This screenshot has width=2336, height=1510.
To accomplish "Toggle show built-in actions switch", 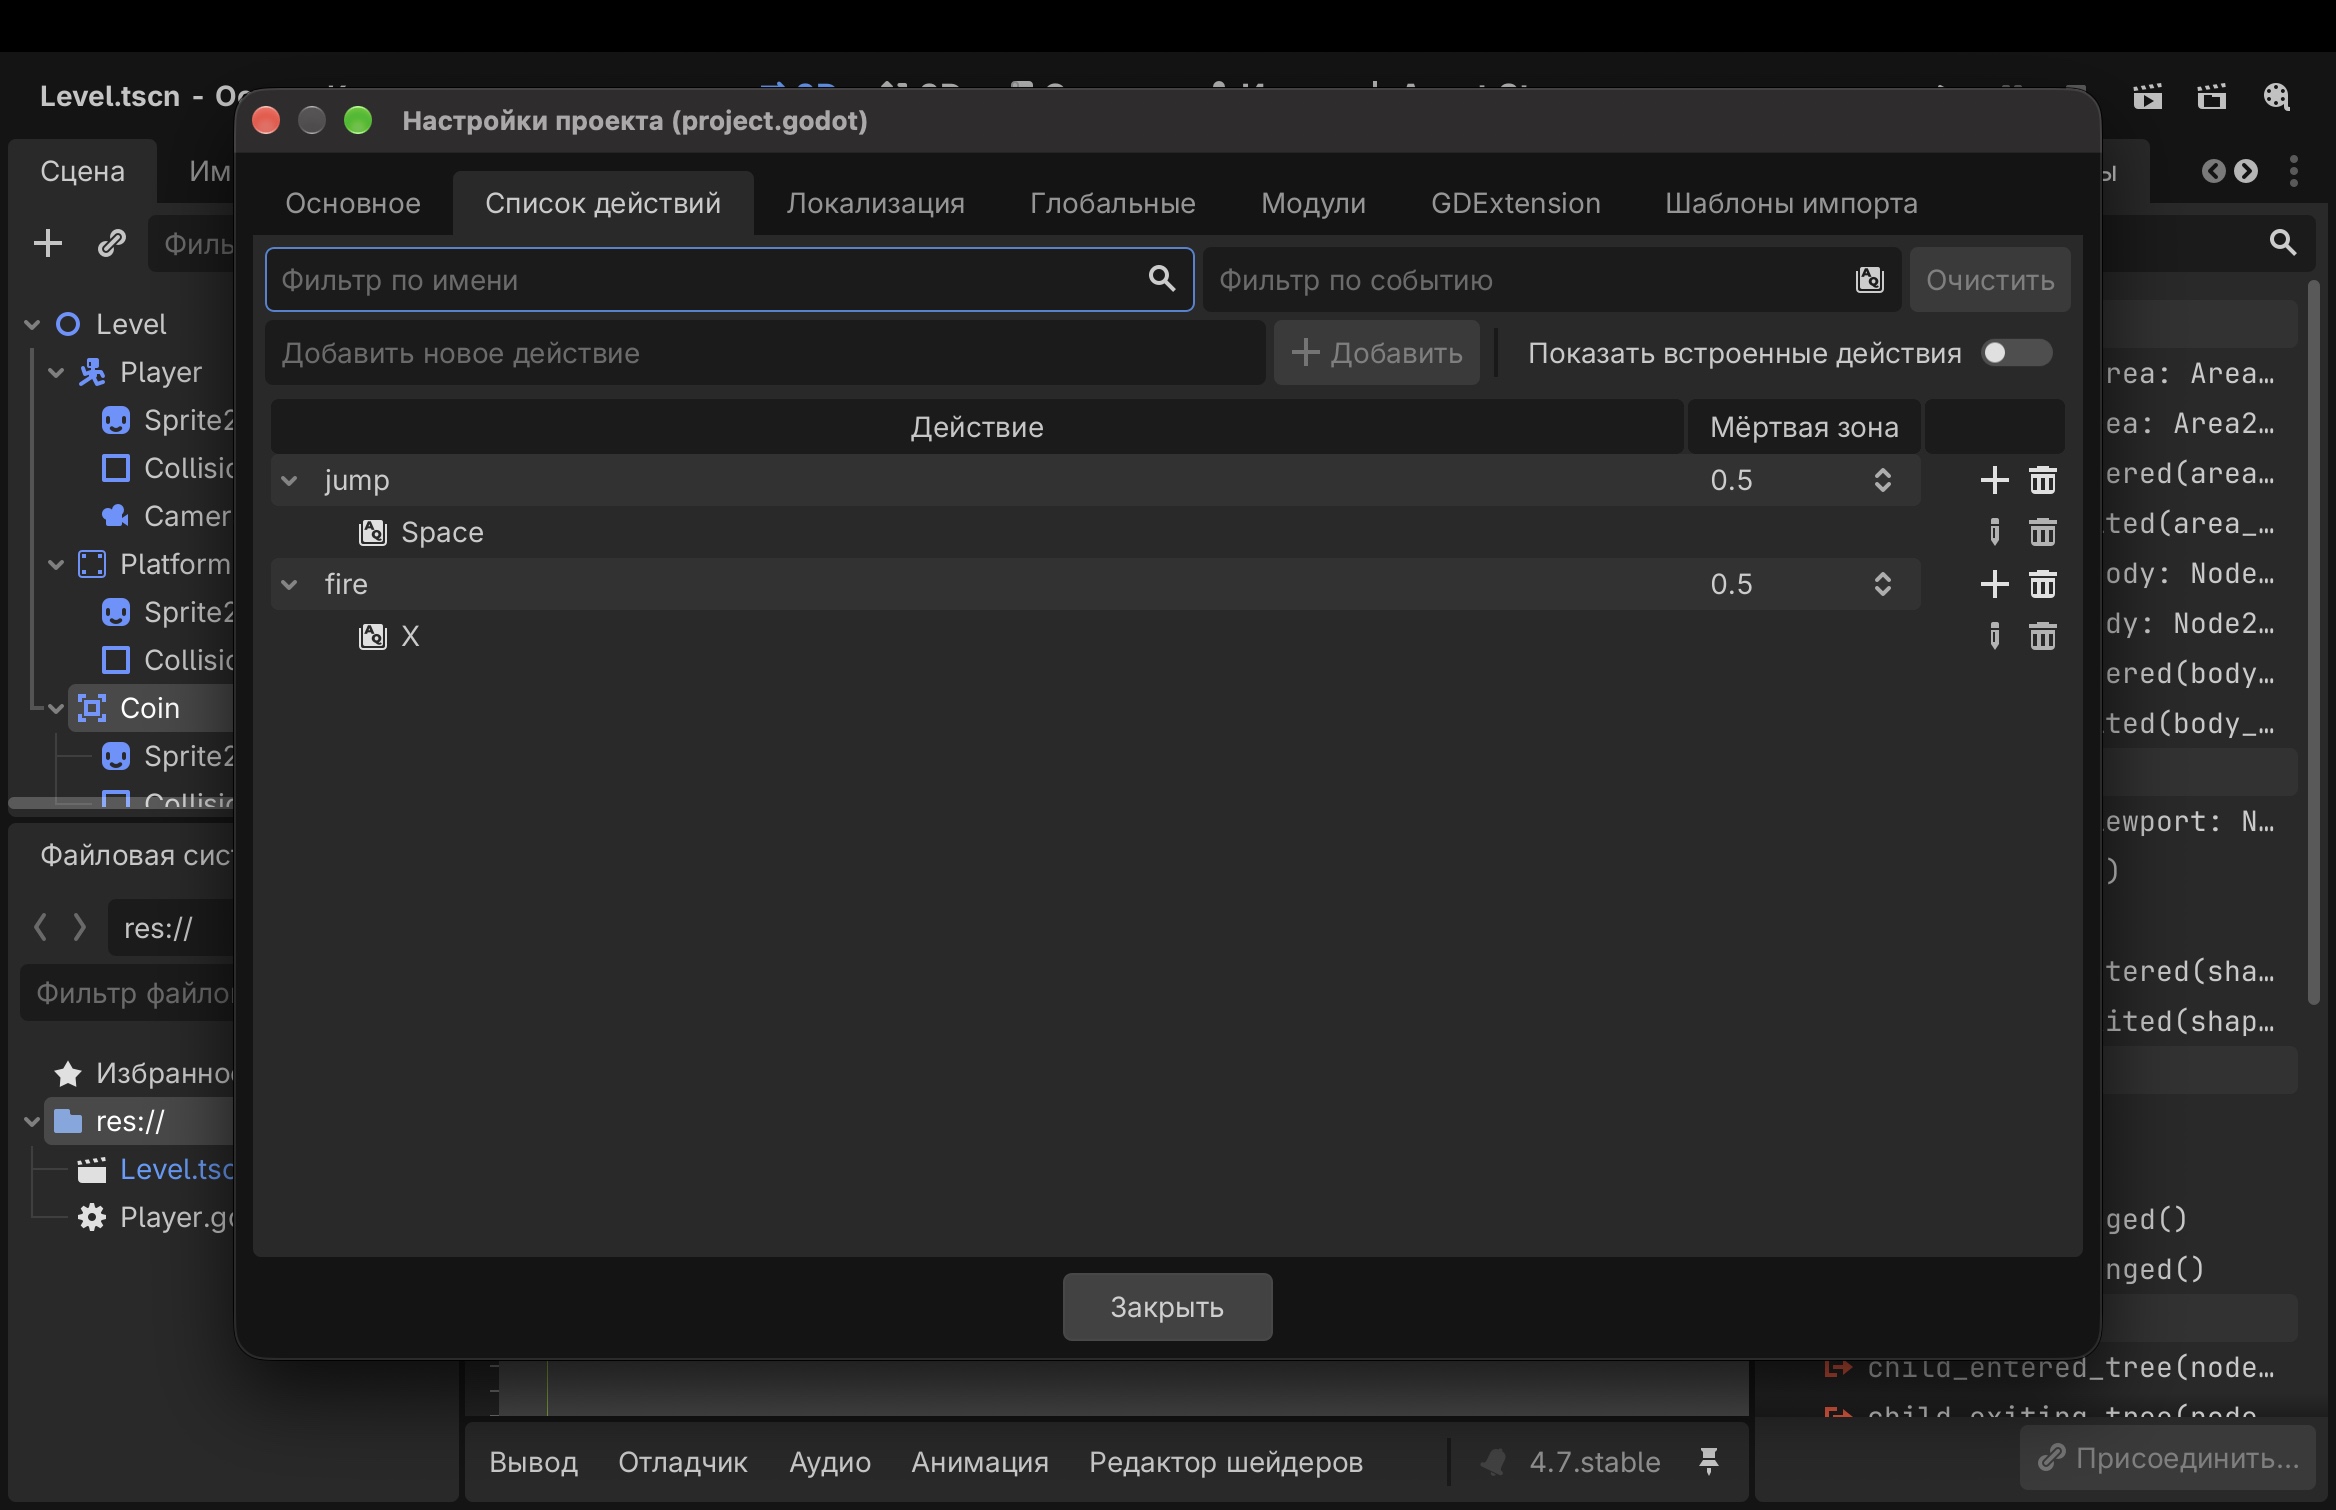I will 2016,353.
